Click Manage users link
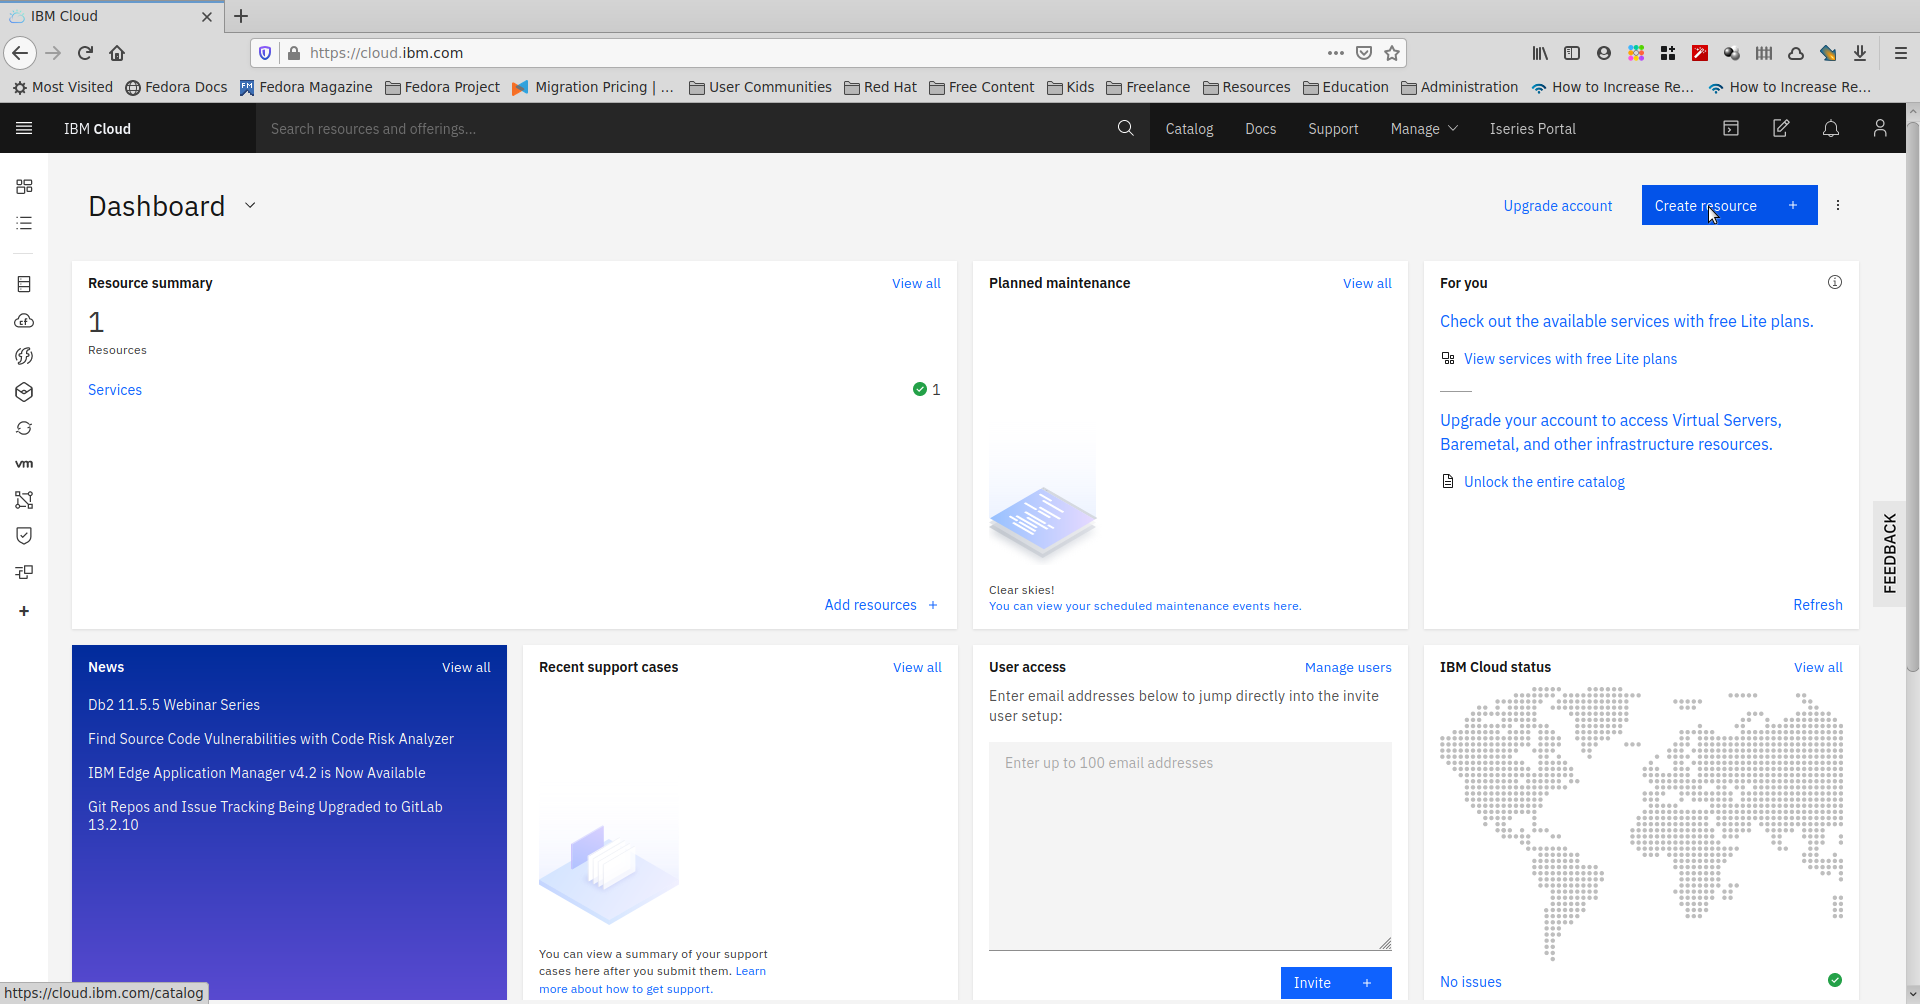1920x1004 pixels. pyautogui.click(x=1348, y=667)
